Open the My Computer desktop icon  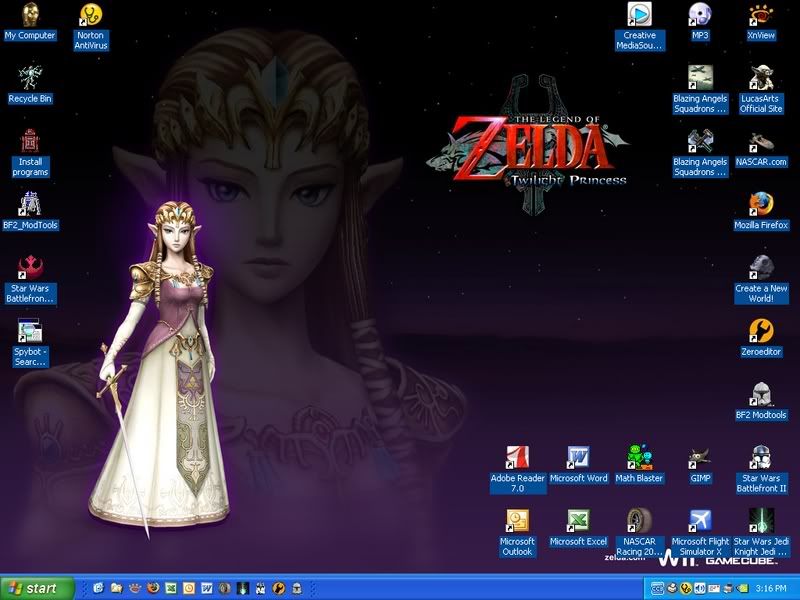click(30, 22)
